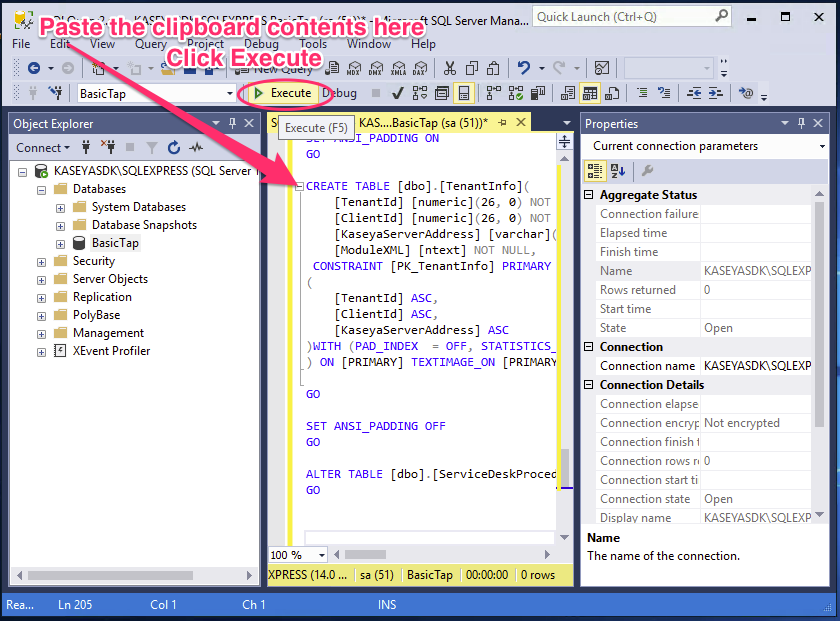Open the Query menu
Image resolution: width=840 pixels, height=621 pixels.
click(x=151, y=44)
